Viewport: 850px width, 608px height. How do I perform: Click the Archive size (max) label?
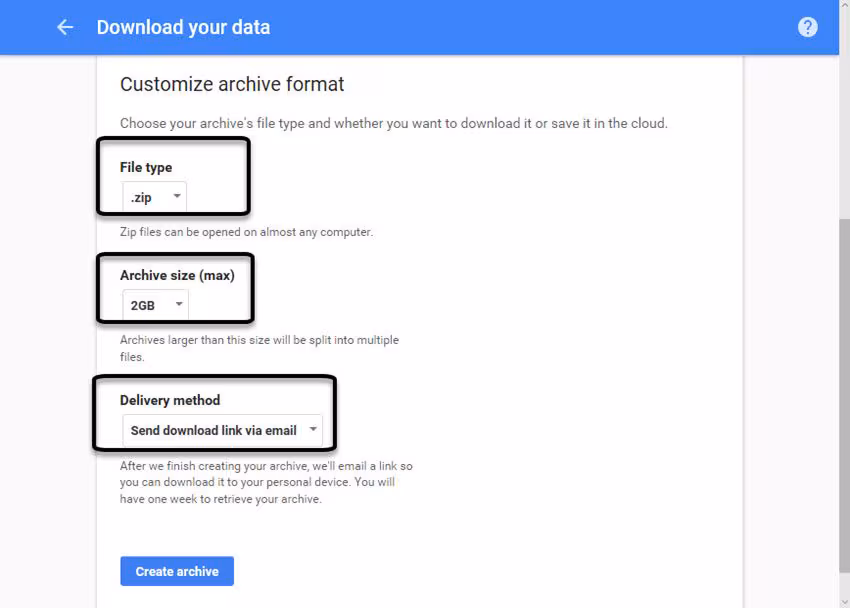pyautogui.click(x=177, y=275)
